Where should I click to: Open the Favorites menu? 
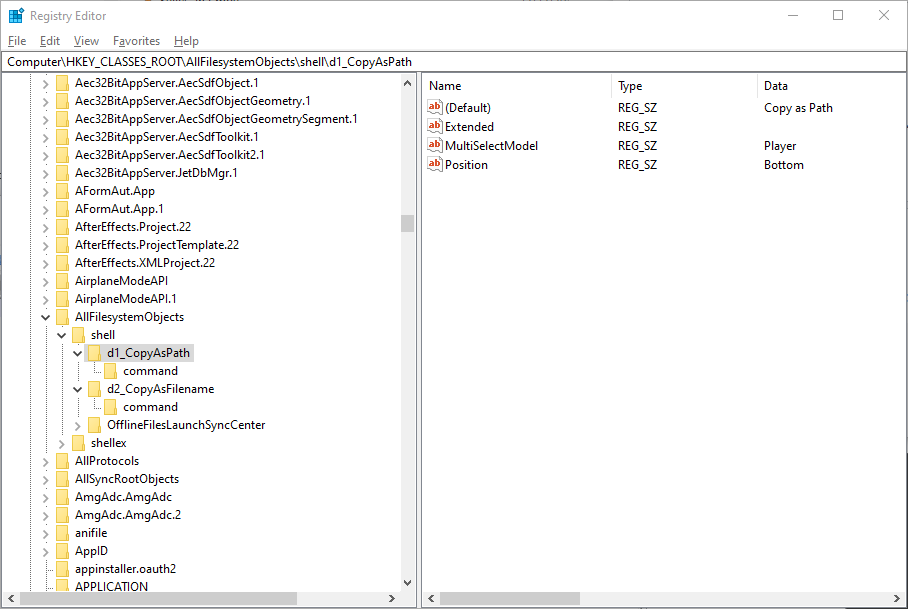[137, 41]
